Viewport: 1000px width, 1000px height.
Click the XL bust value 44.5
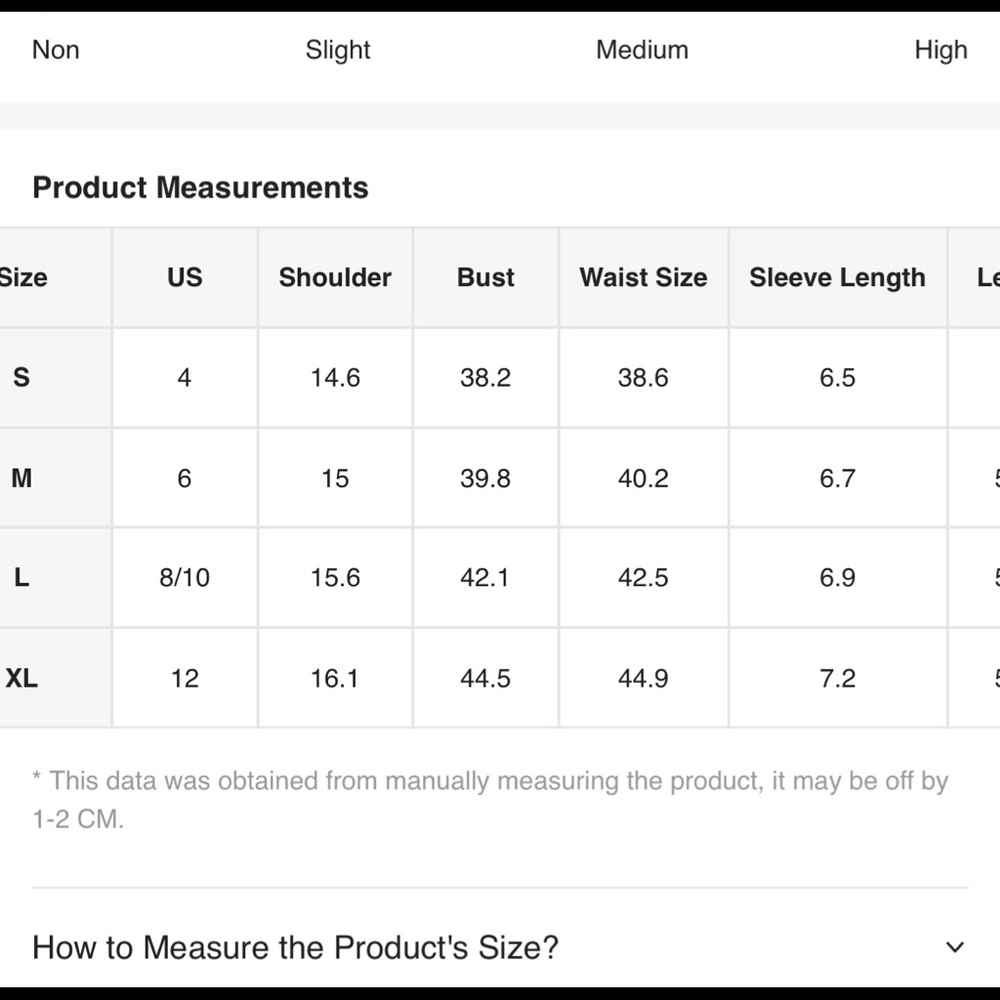pyautogui.click(x=486, y=678)
